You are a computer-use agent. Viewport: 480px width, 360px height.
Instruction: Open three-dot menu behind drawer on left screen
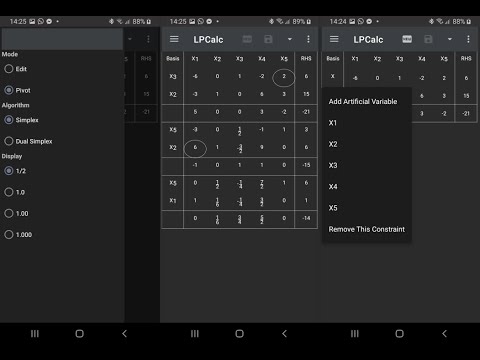tap(148, 39)
